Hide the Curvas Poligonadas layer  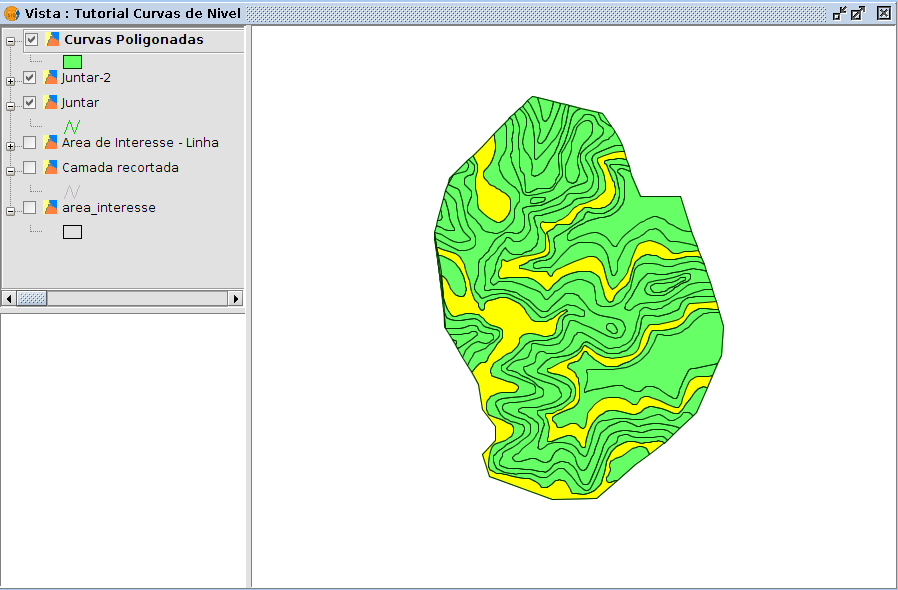[x=32, y=40]
